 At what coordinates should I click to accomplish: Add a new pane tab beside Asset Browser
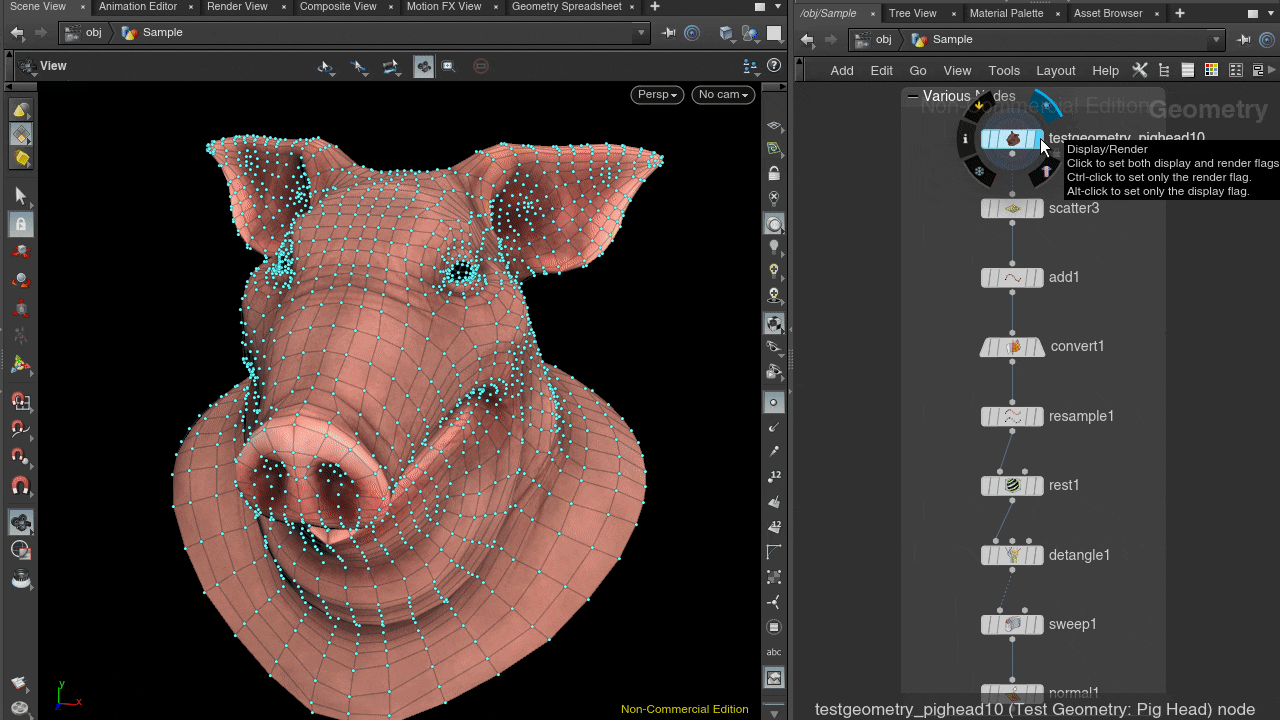click(x=1179, y=14)
